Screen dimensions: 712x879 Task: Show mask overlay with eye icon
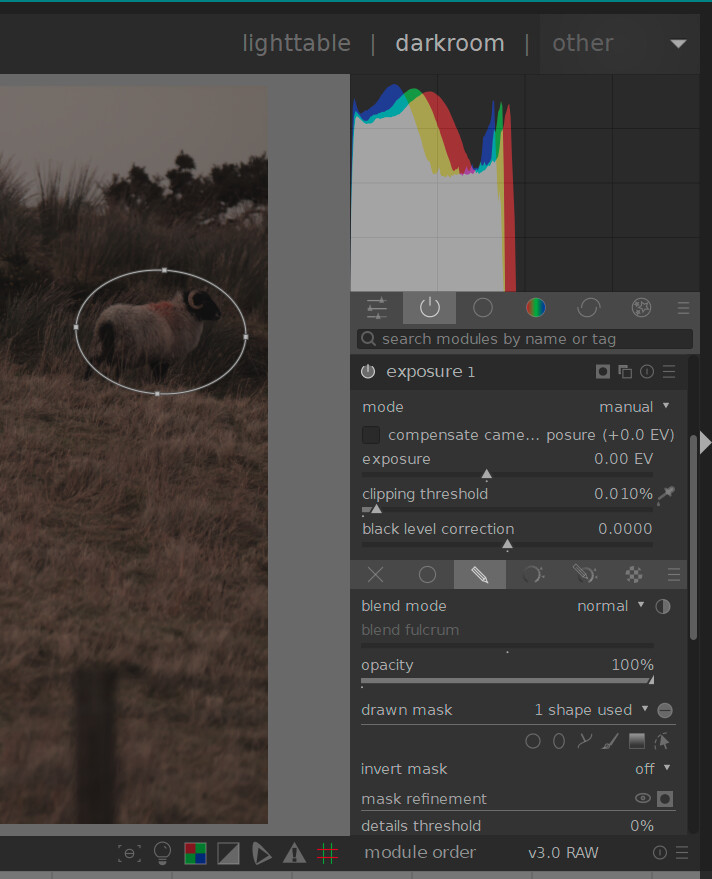tap(643, 798)
